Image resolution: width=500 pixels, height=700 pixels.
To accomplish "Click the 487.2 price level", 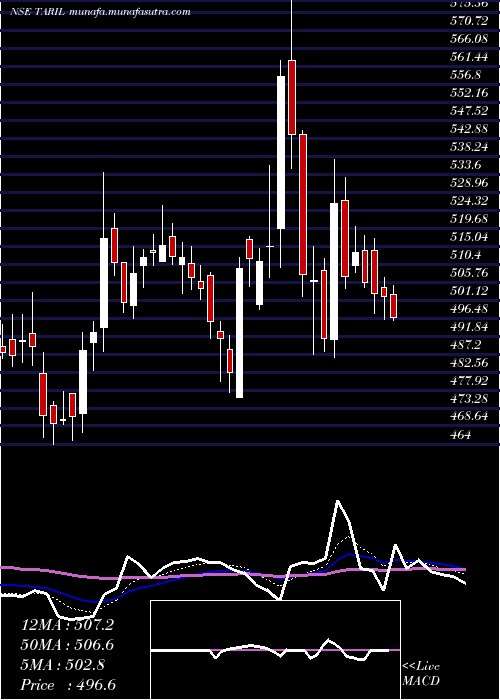I will click(465, 345).
